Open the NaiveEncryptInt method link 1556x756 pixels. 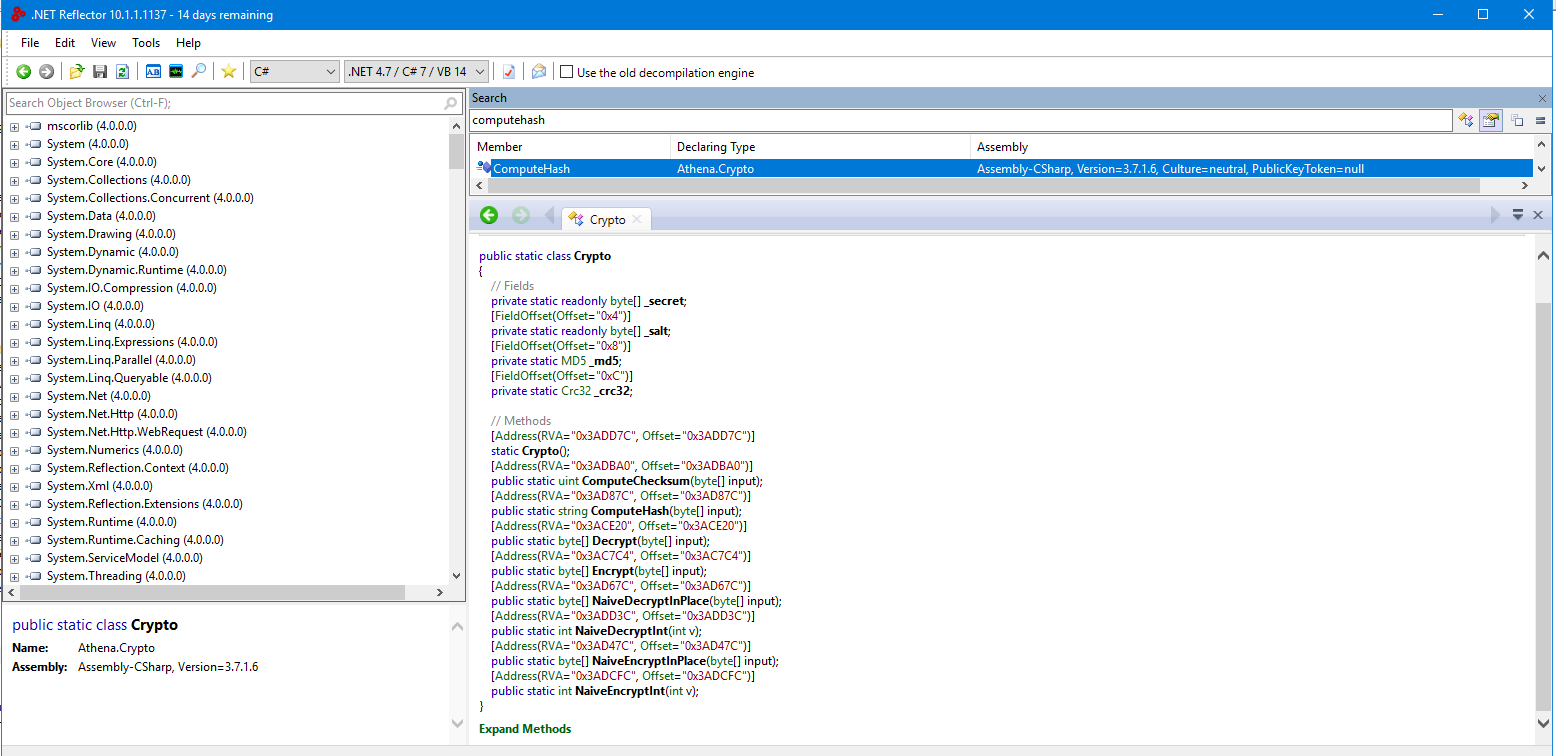[x=620, y=691]
